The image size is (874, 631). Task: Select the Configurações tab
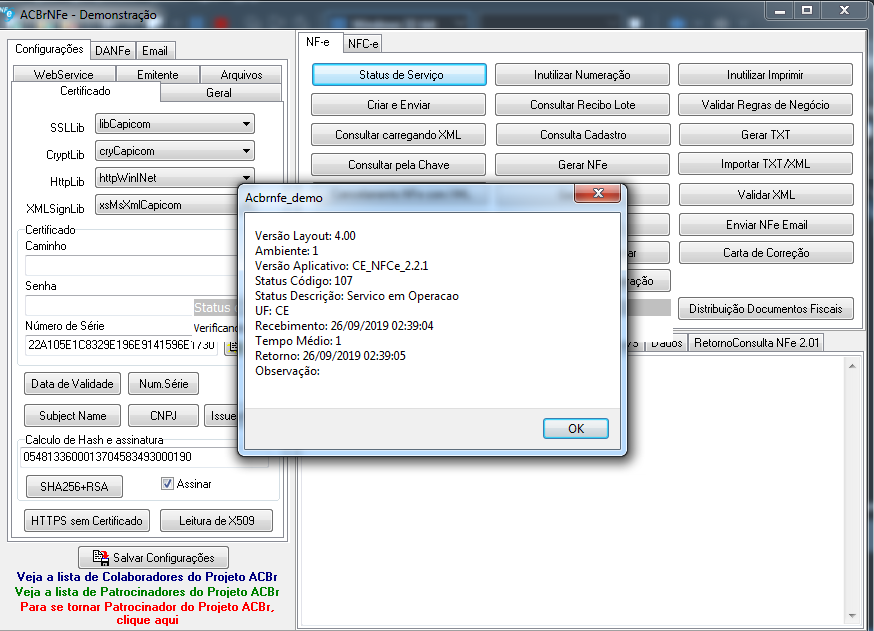49,48
